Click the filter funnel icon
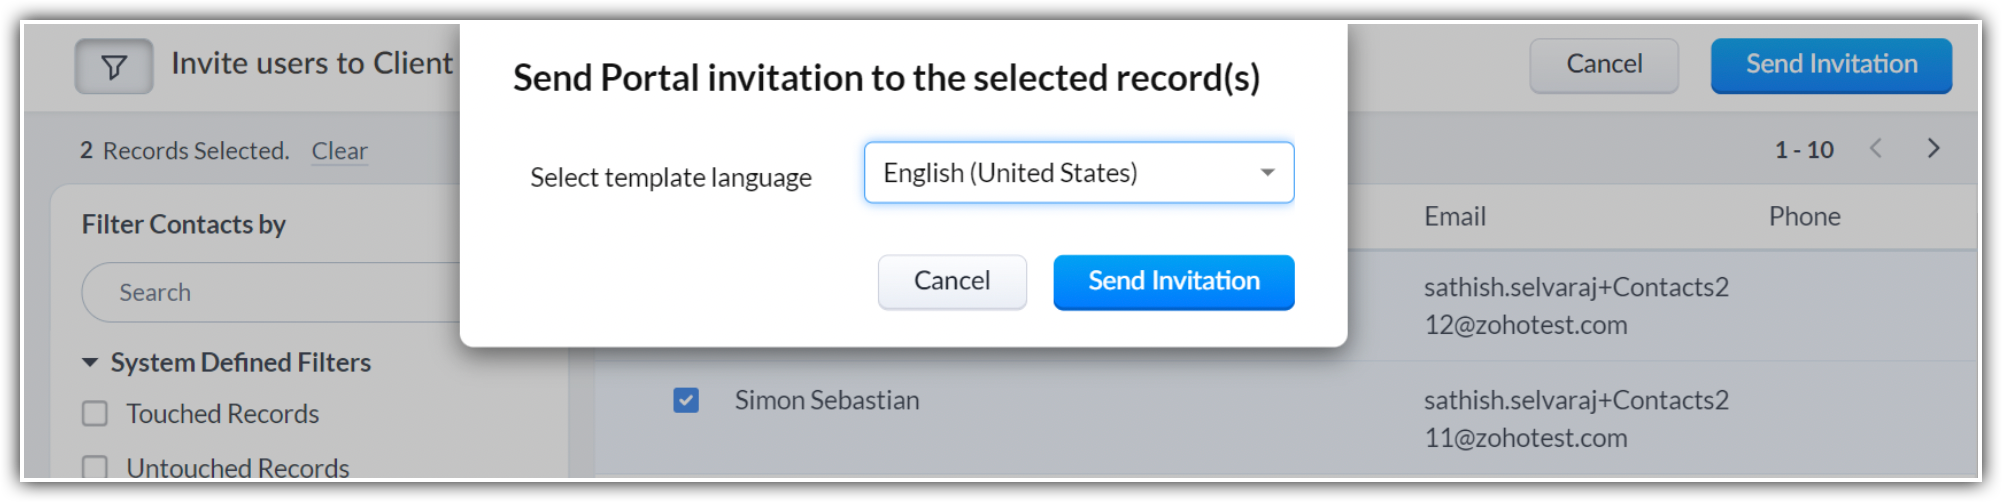 click(x=114, y=67)
